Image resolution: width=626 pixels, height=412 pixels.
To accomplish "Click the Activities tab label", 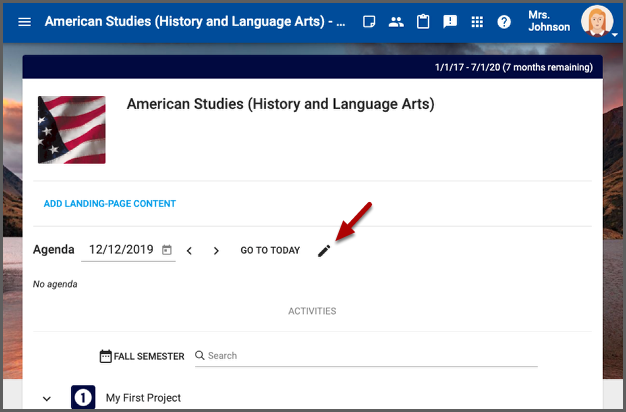I will coord(312,311).
